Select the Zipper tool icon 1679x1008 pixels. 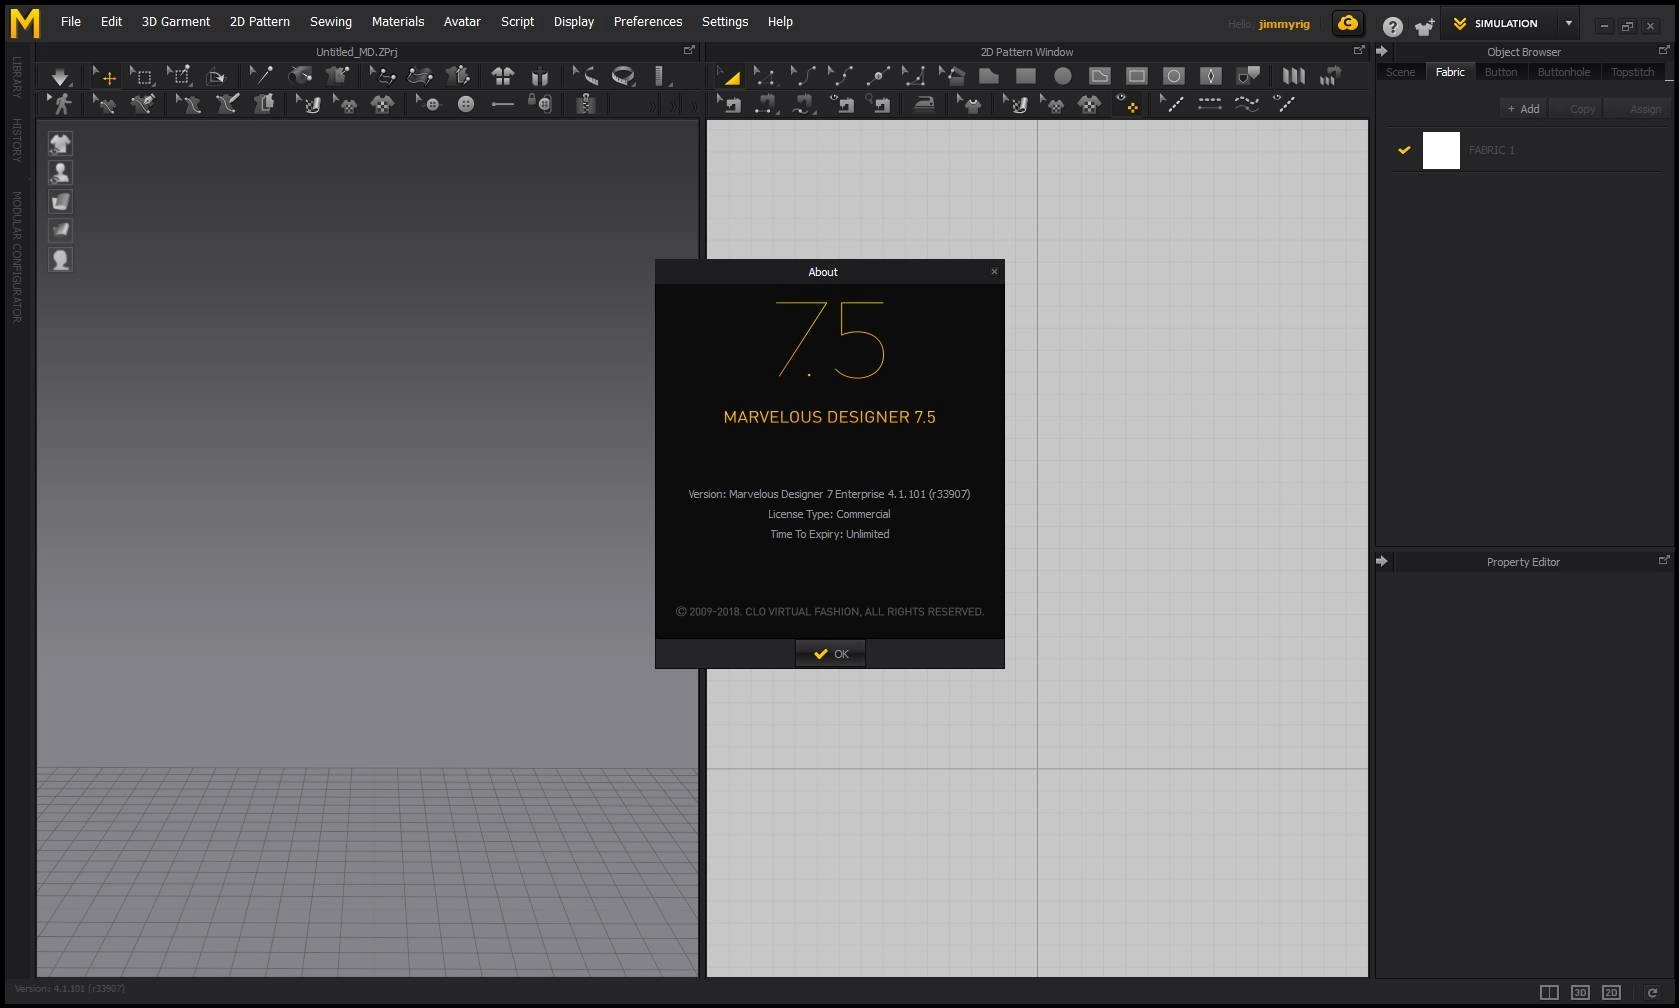click(586, 103)
